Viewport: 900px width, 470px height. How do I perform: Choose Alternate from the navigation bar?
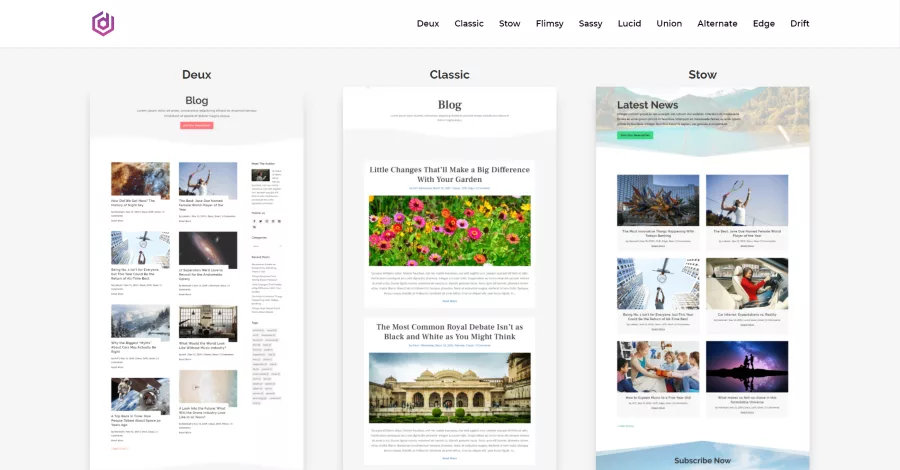[x=717, y=24]
